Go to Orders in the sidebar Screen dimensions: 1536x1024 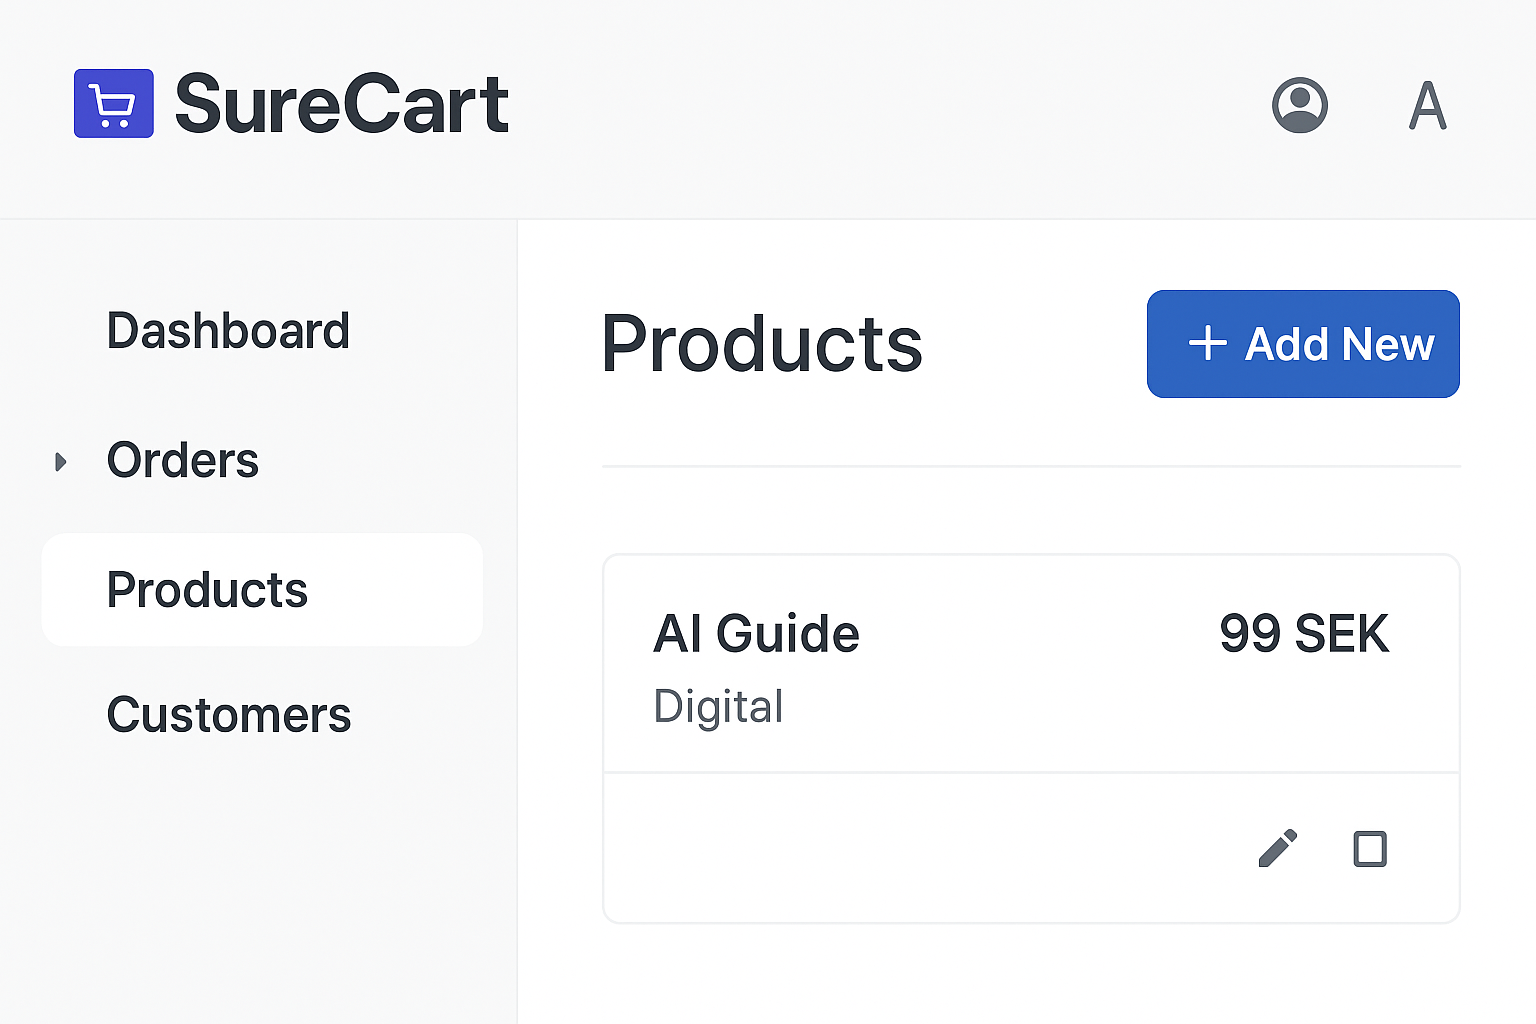click(x=183, y=461)
